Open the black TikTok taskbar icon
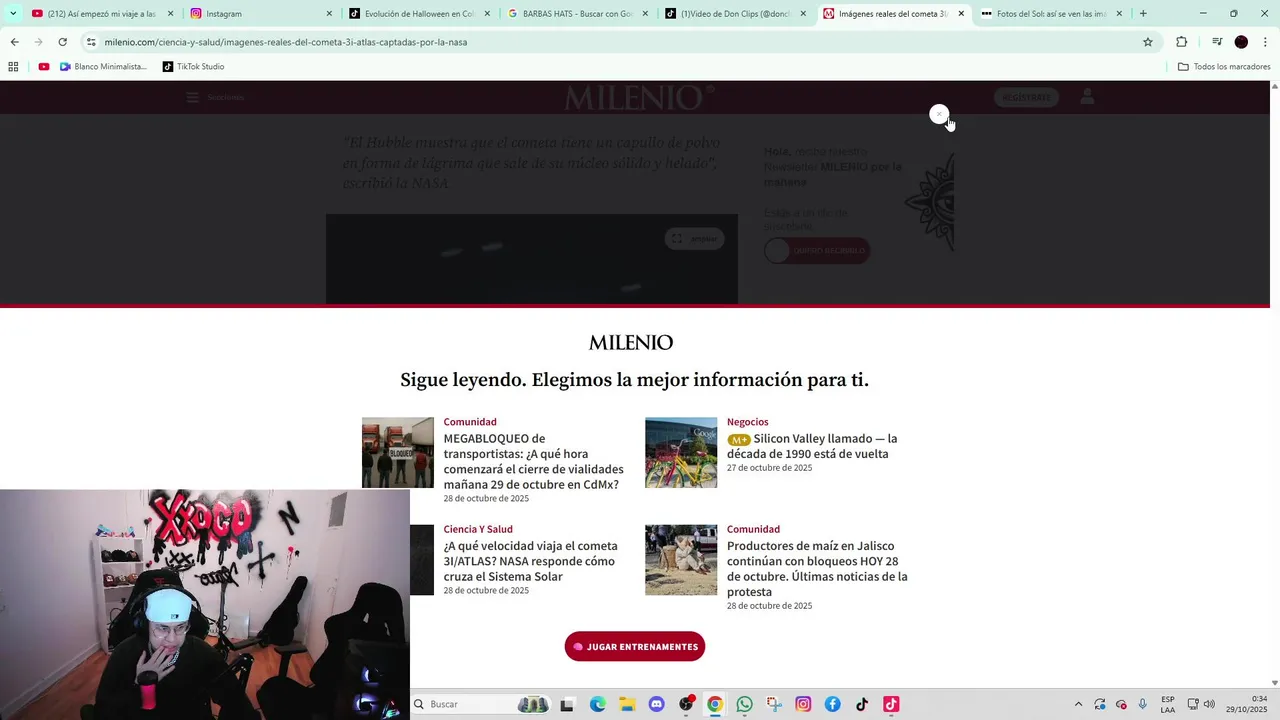Image resolution: width=1280 pixels, height=720 pixels. [862, 704]
